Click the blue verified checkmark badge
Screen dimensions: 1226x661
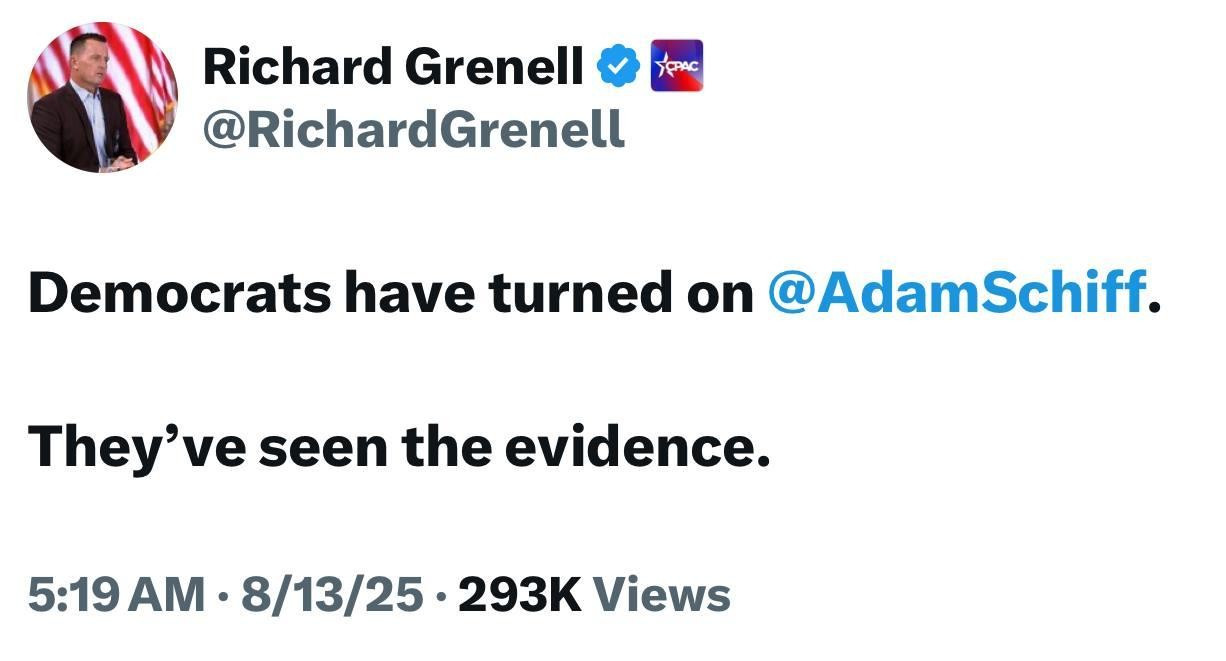pos(618,66)
